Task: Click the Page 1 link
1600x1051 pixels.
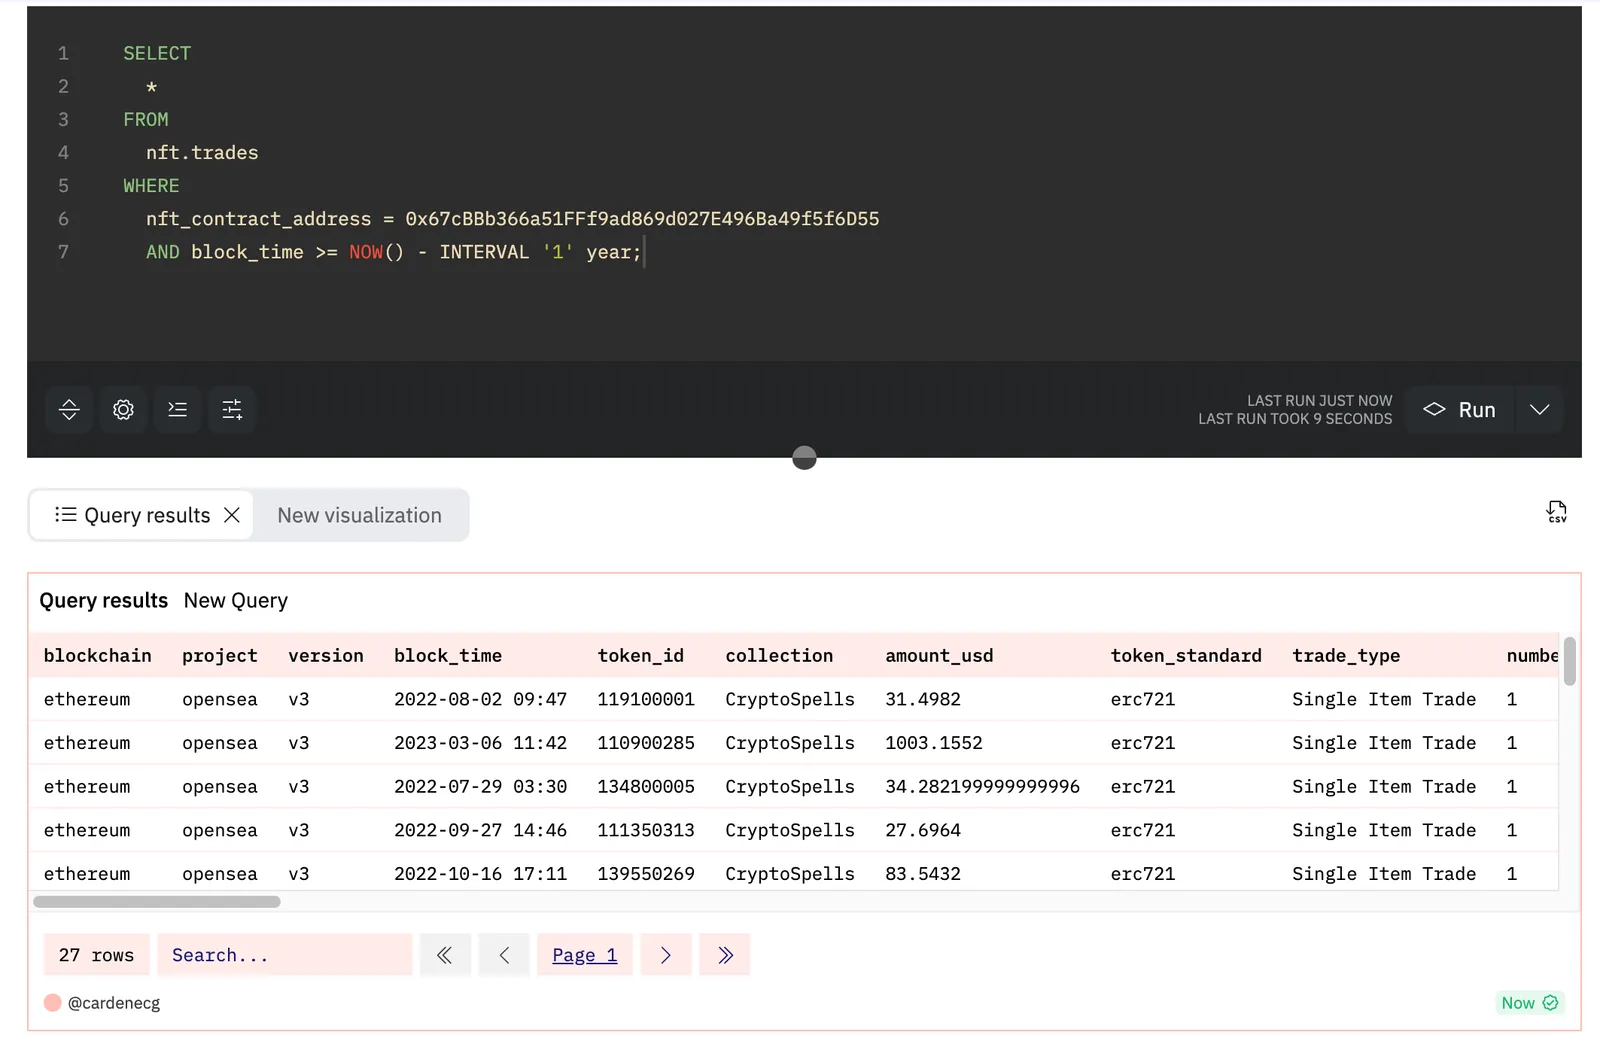Action: coord(585,955)
